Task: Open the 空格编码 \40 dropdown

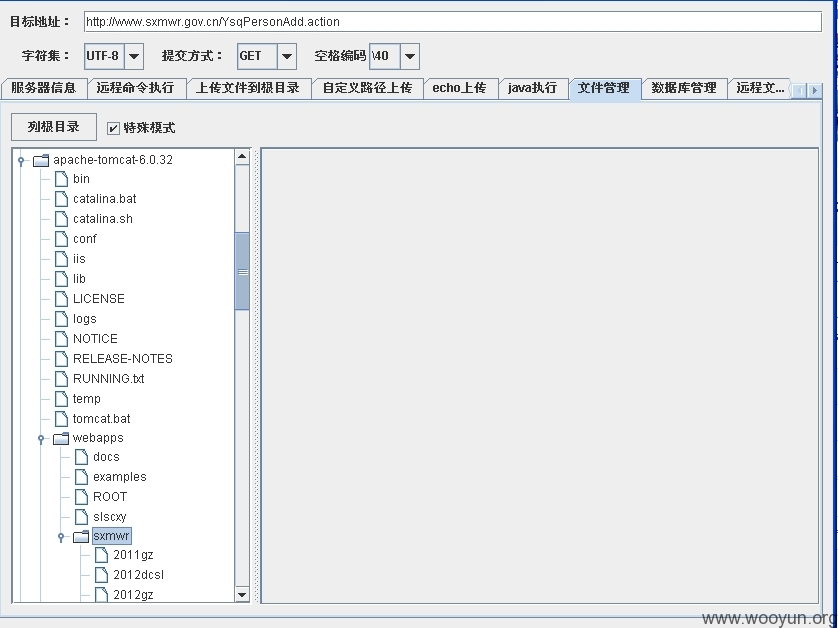Action: [x=410, y=56]
